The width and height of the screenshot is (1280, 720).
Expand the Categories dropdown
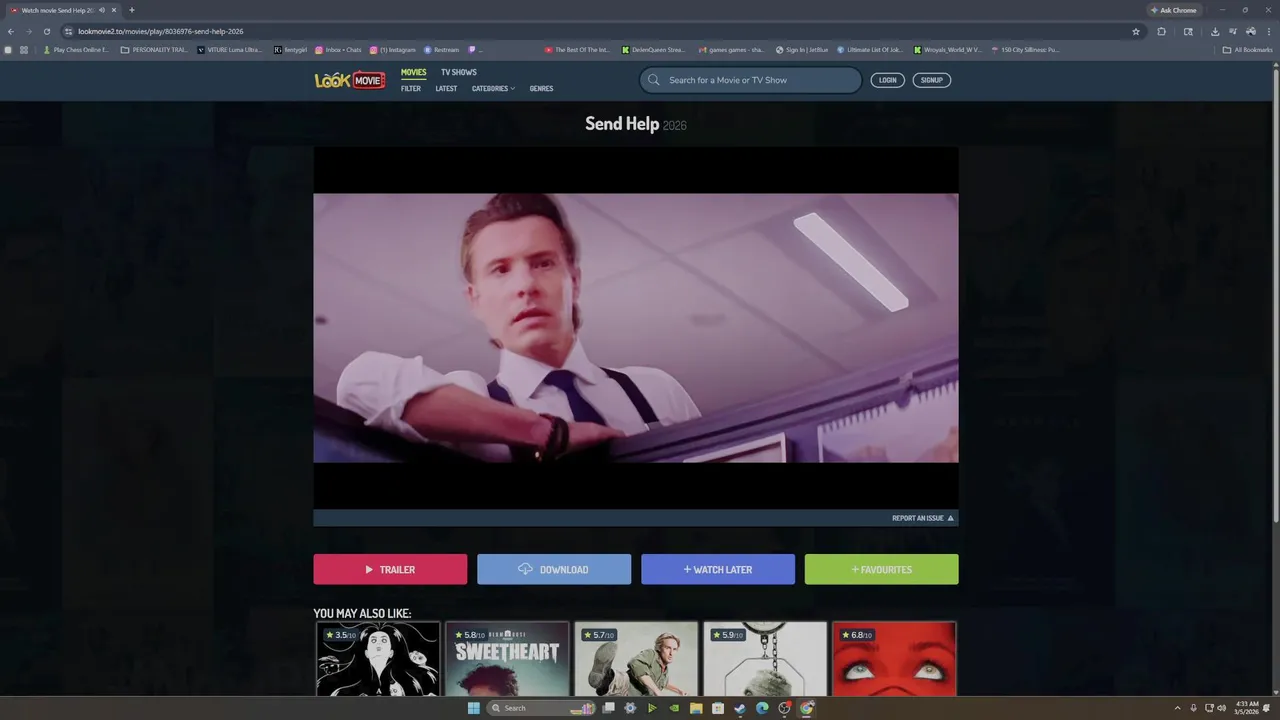click(x=493, y=89)
